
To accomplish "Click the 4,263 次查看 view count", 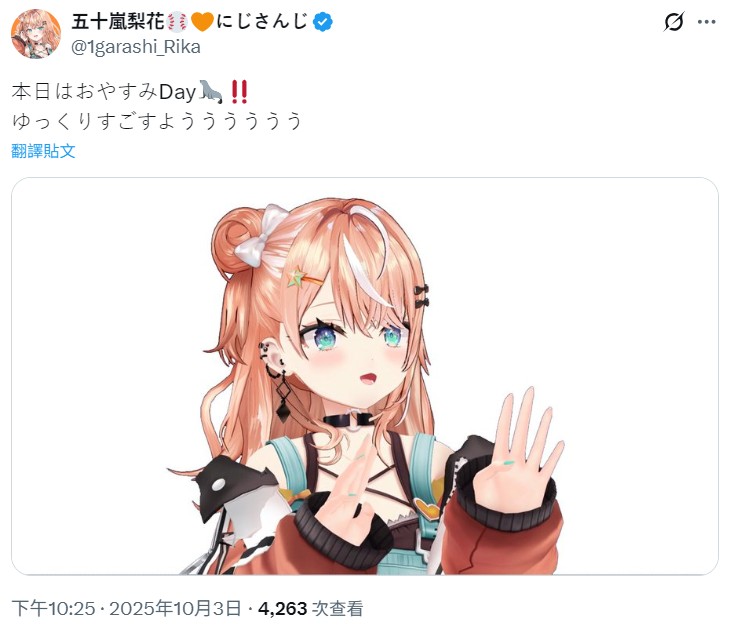I will point(311,608).
